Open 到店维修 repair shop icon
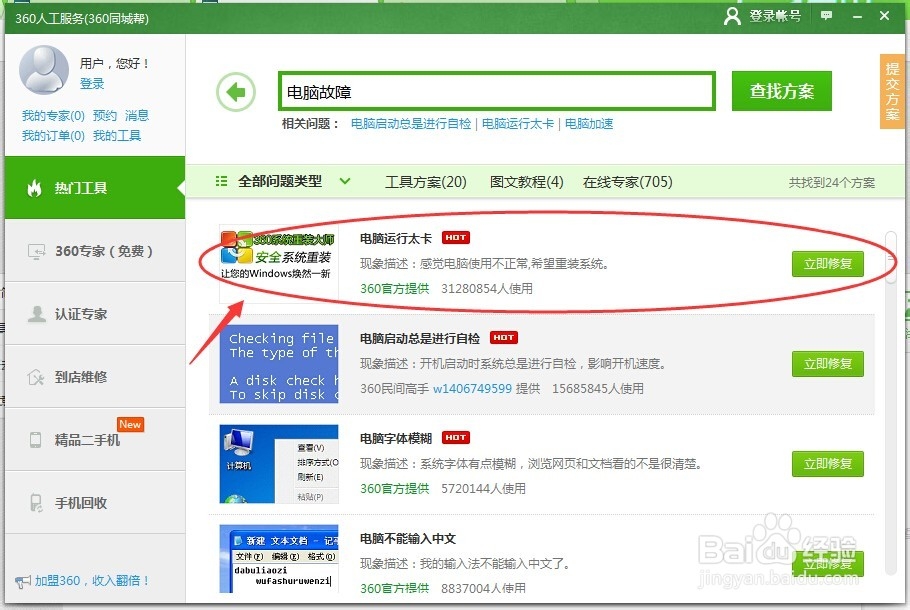Screen dimensions: 910x610 pyautogui.click(x=35, y=377)
